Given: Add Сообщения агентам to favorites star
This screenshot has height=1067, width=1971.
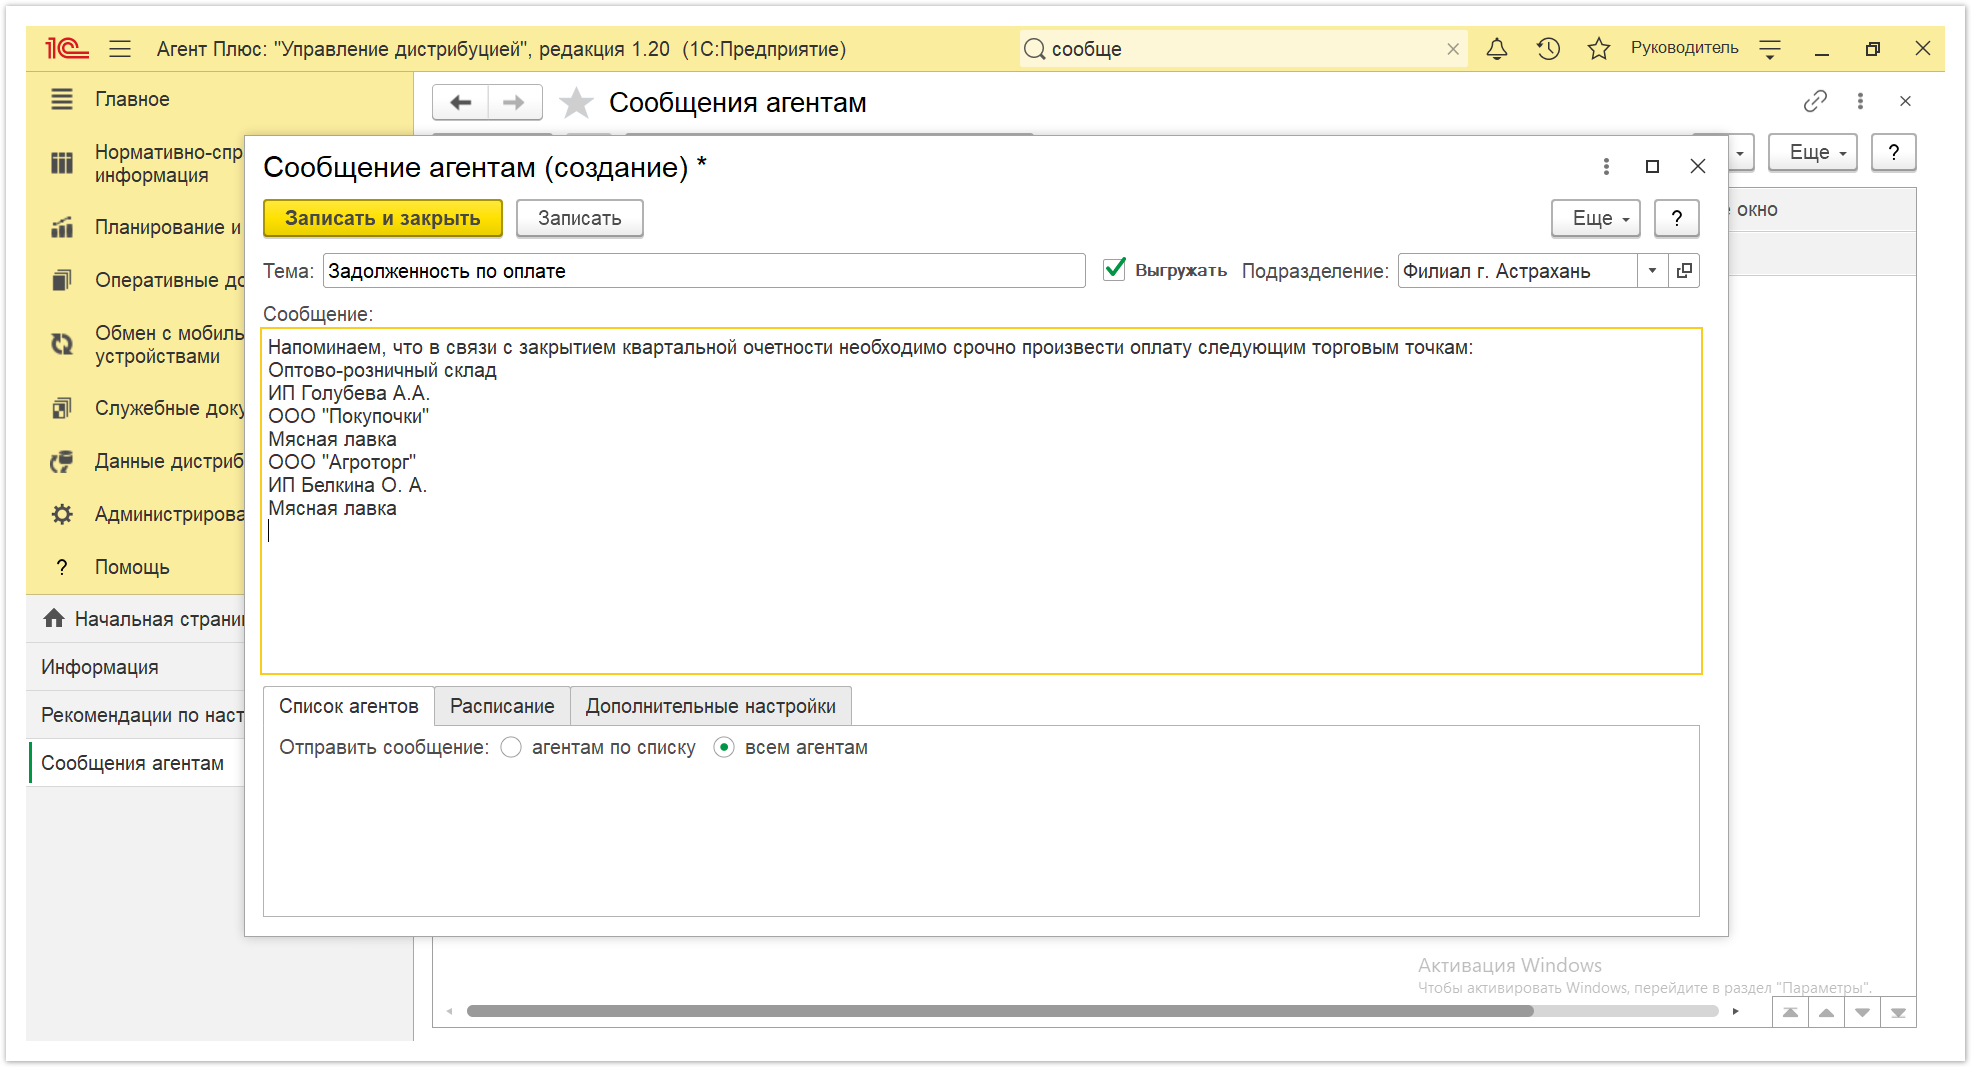Looking at the screenshot, I should 576,102.
